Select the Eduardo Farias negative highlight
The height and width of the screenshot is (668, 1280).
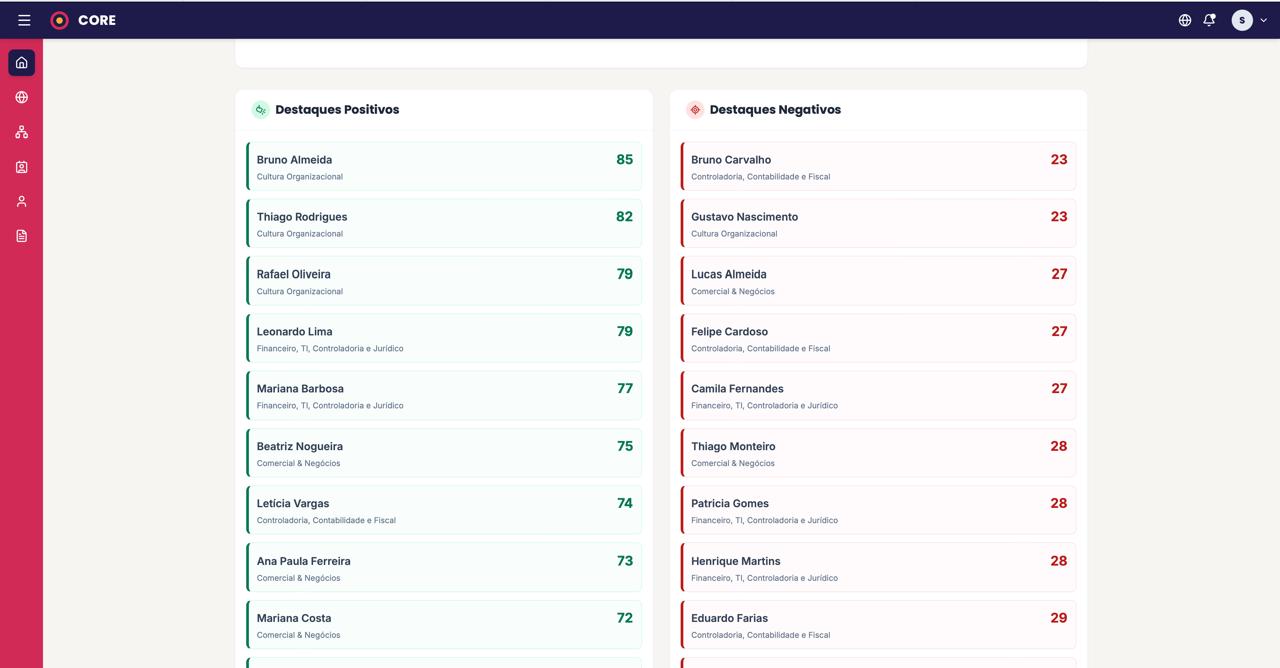[x=878, y=625]
